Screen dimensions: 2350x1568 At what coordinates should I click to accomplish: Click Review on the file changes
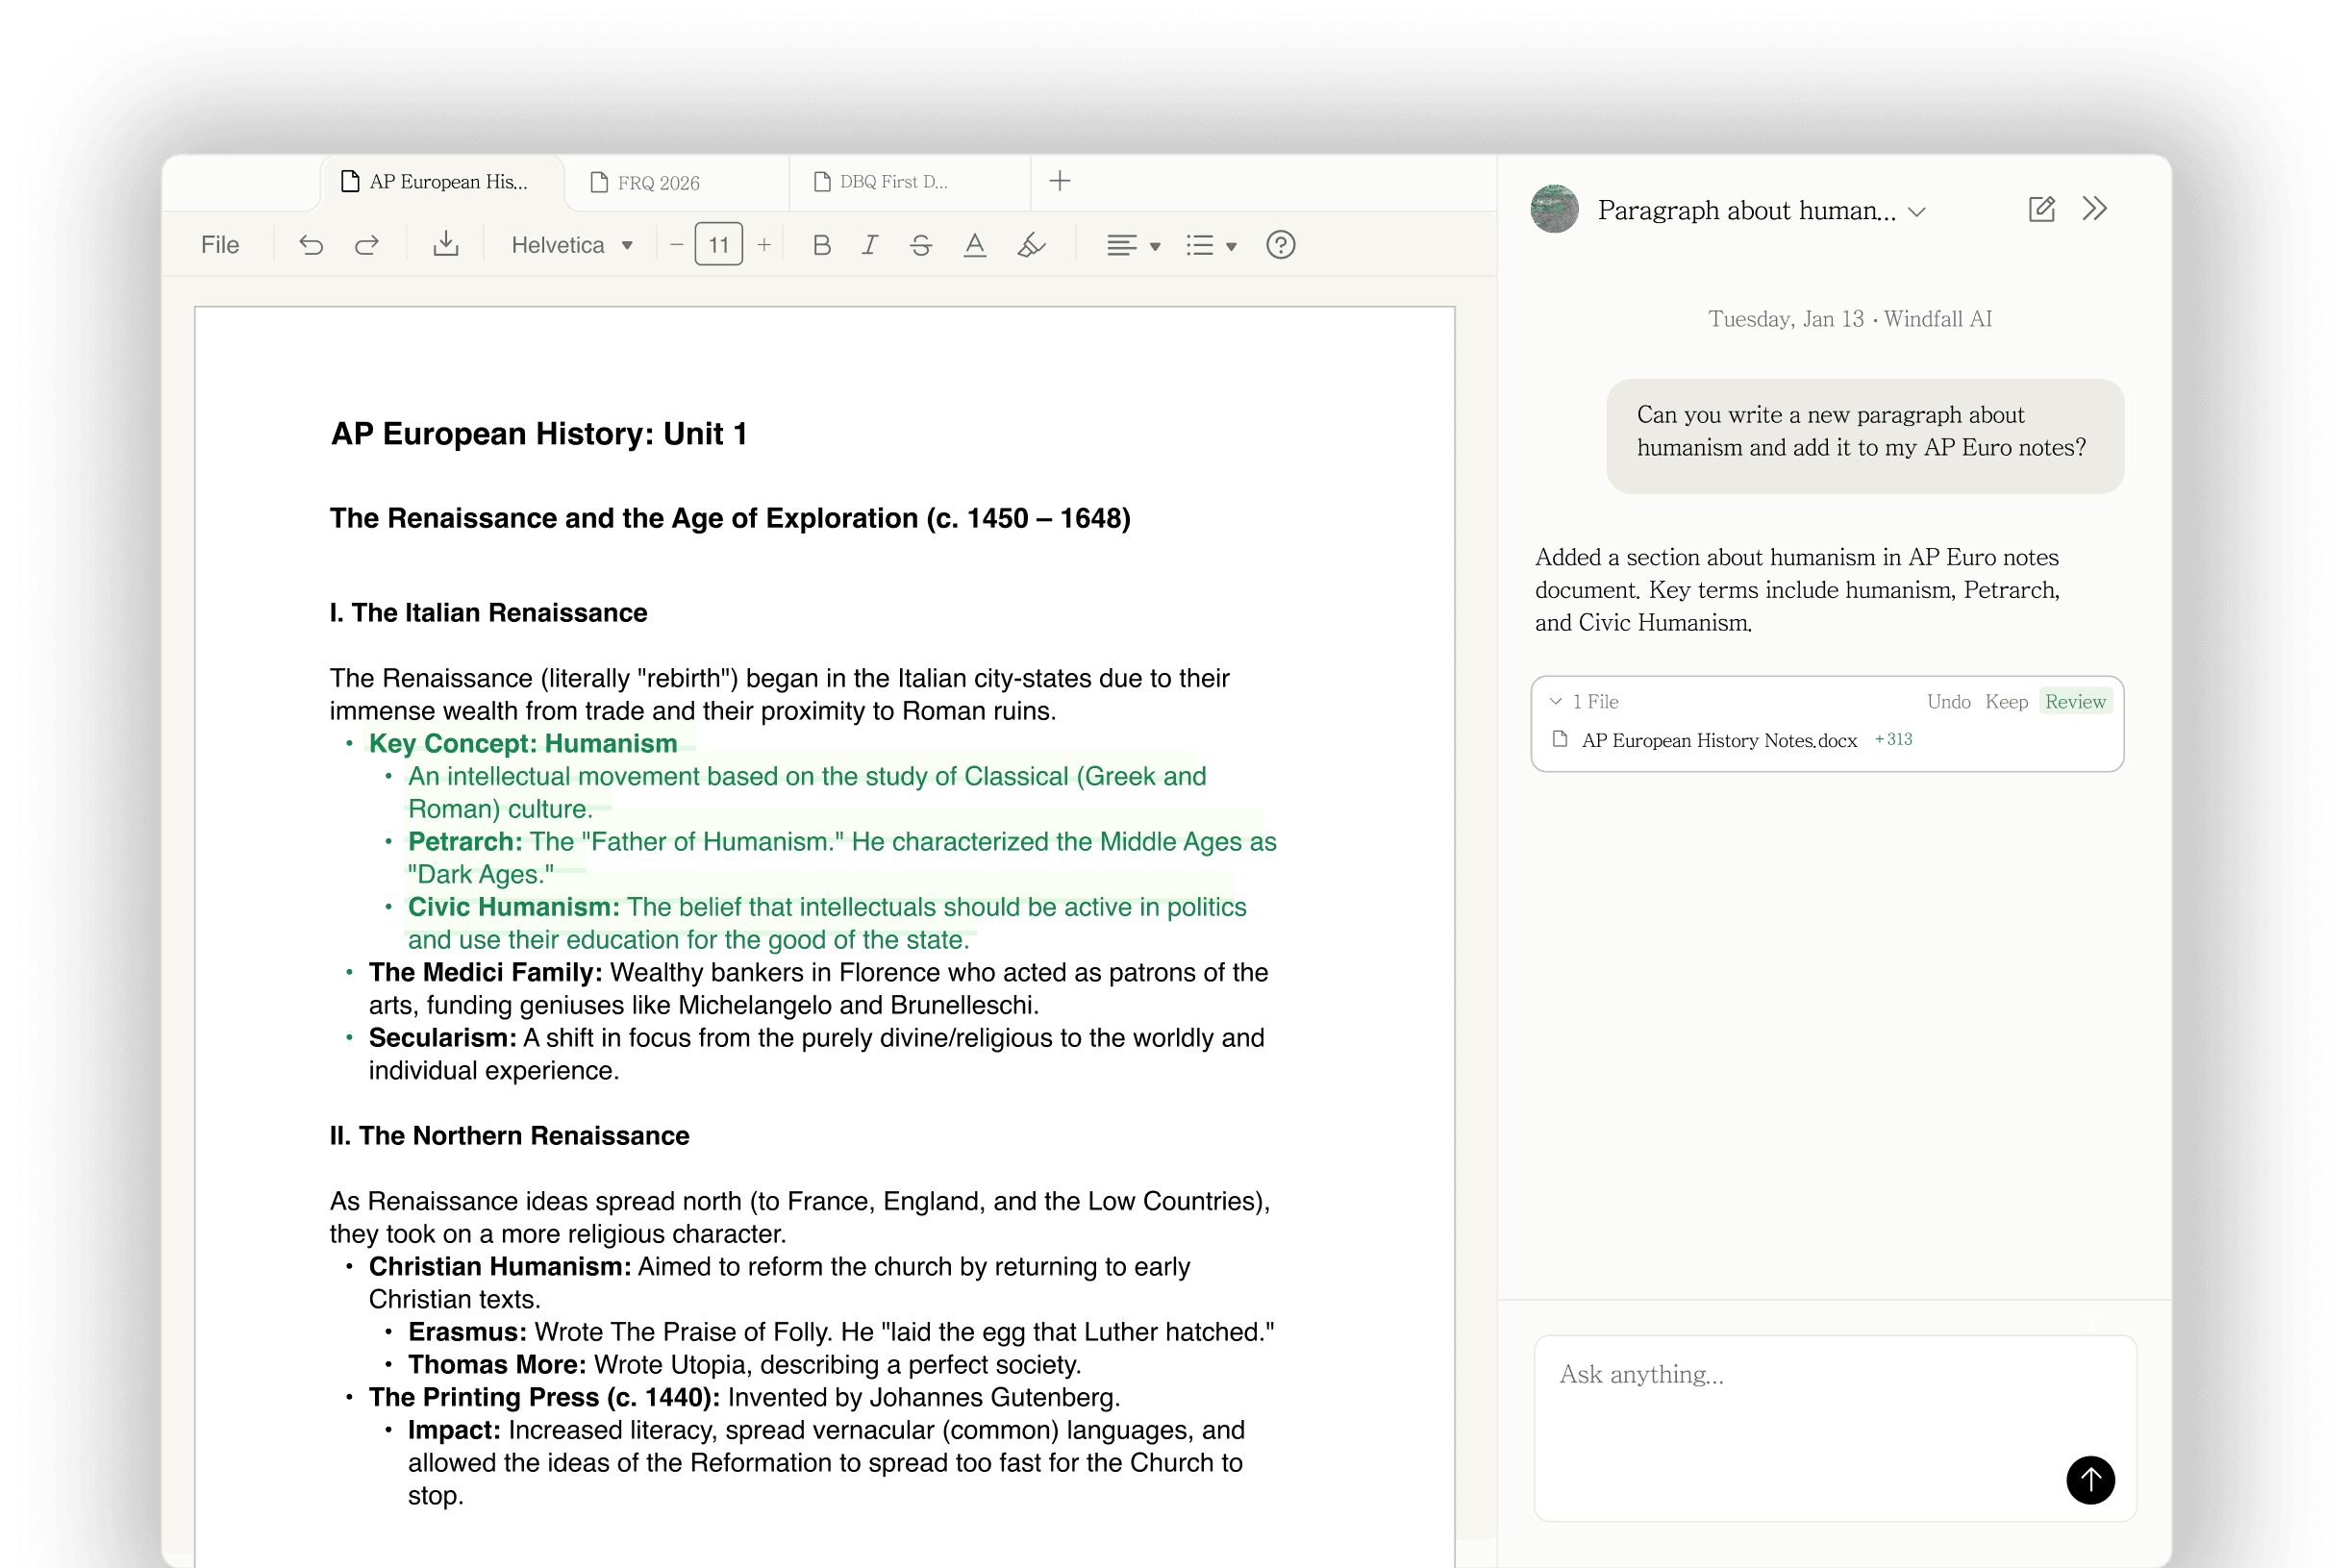[x=2075, y=701]
